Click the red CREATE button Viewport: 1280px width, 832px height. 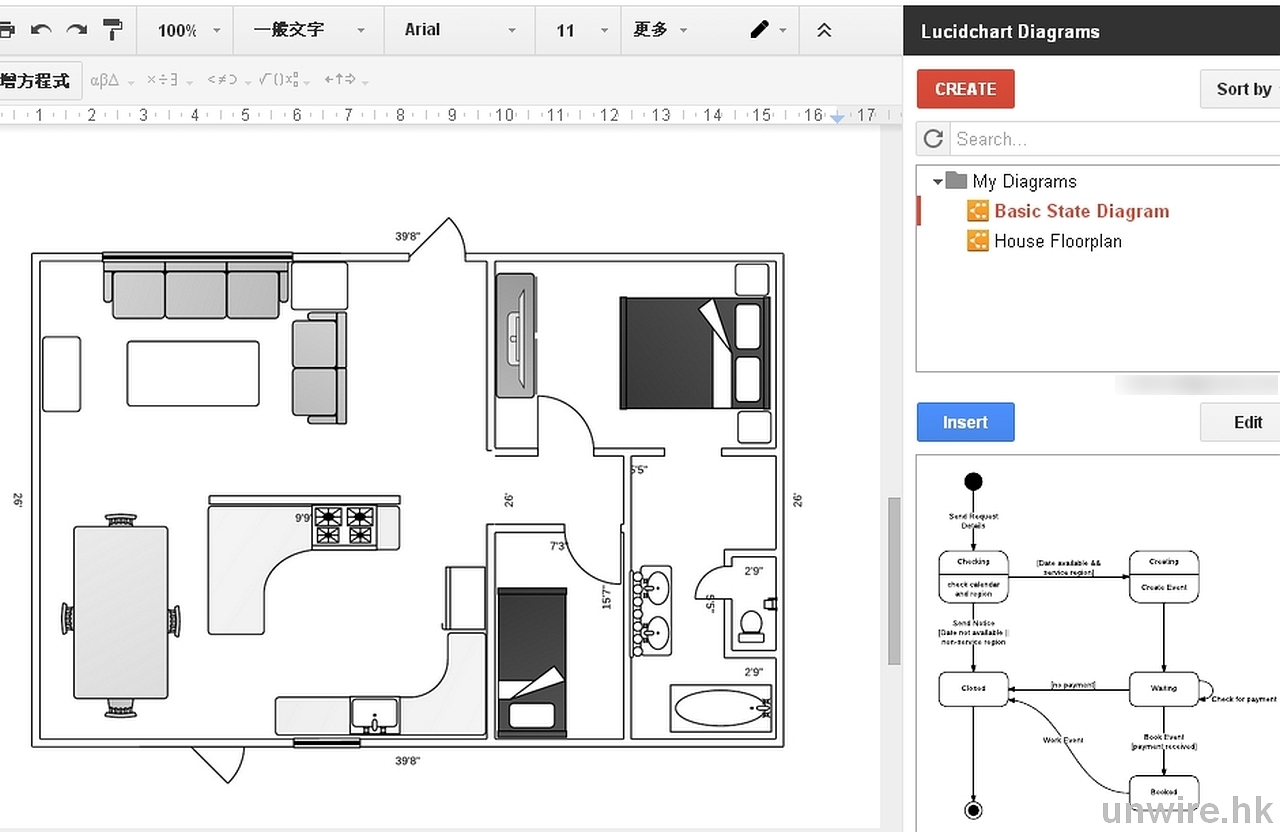pos(965,89)
